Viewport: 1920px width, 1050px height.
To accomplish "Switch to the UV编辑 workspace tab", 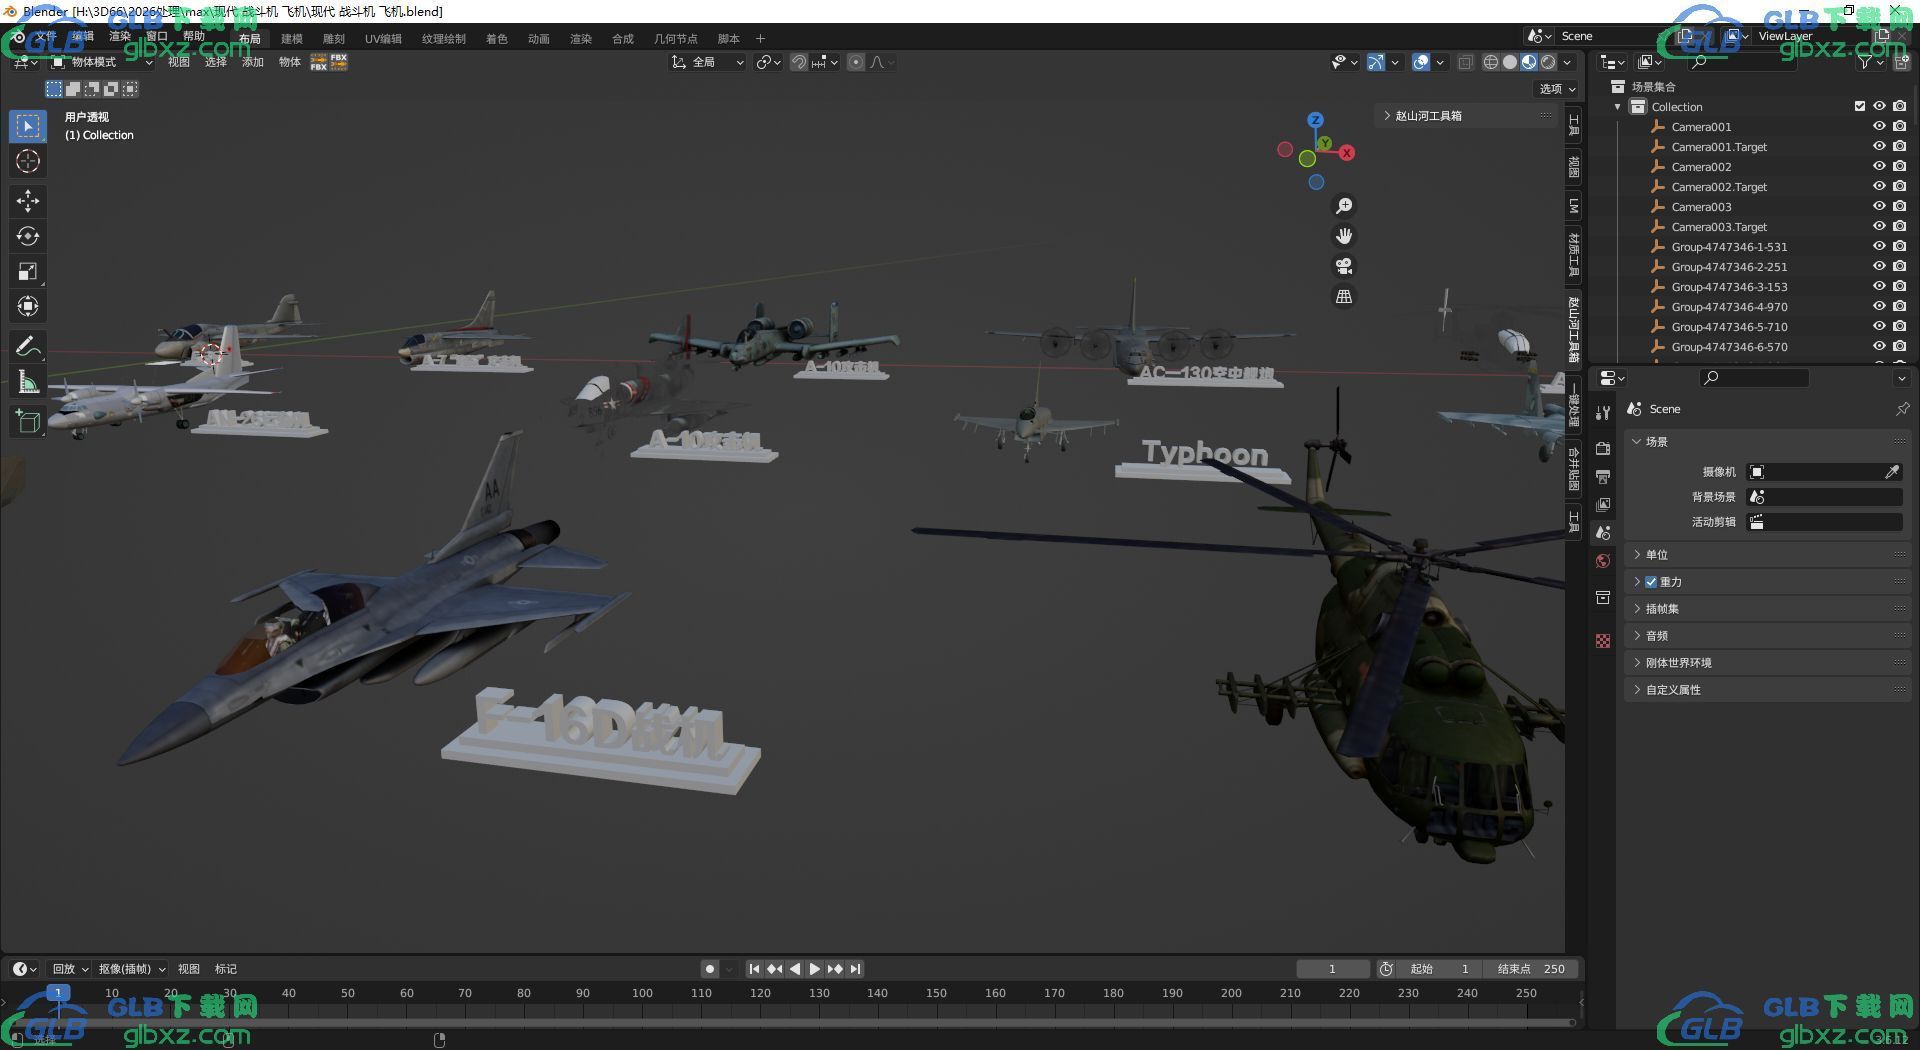I will tap(383, 39).
